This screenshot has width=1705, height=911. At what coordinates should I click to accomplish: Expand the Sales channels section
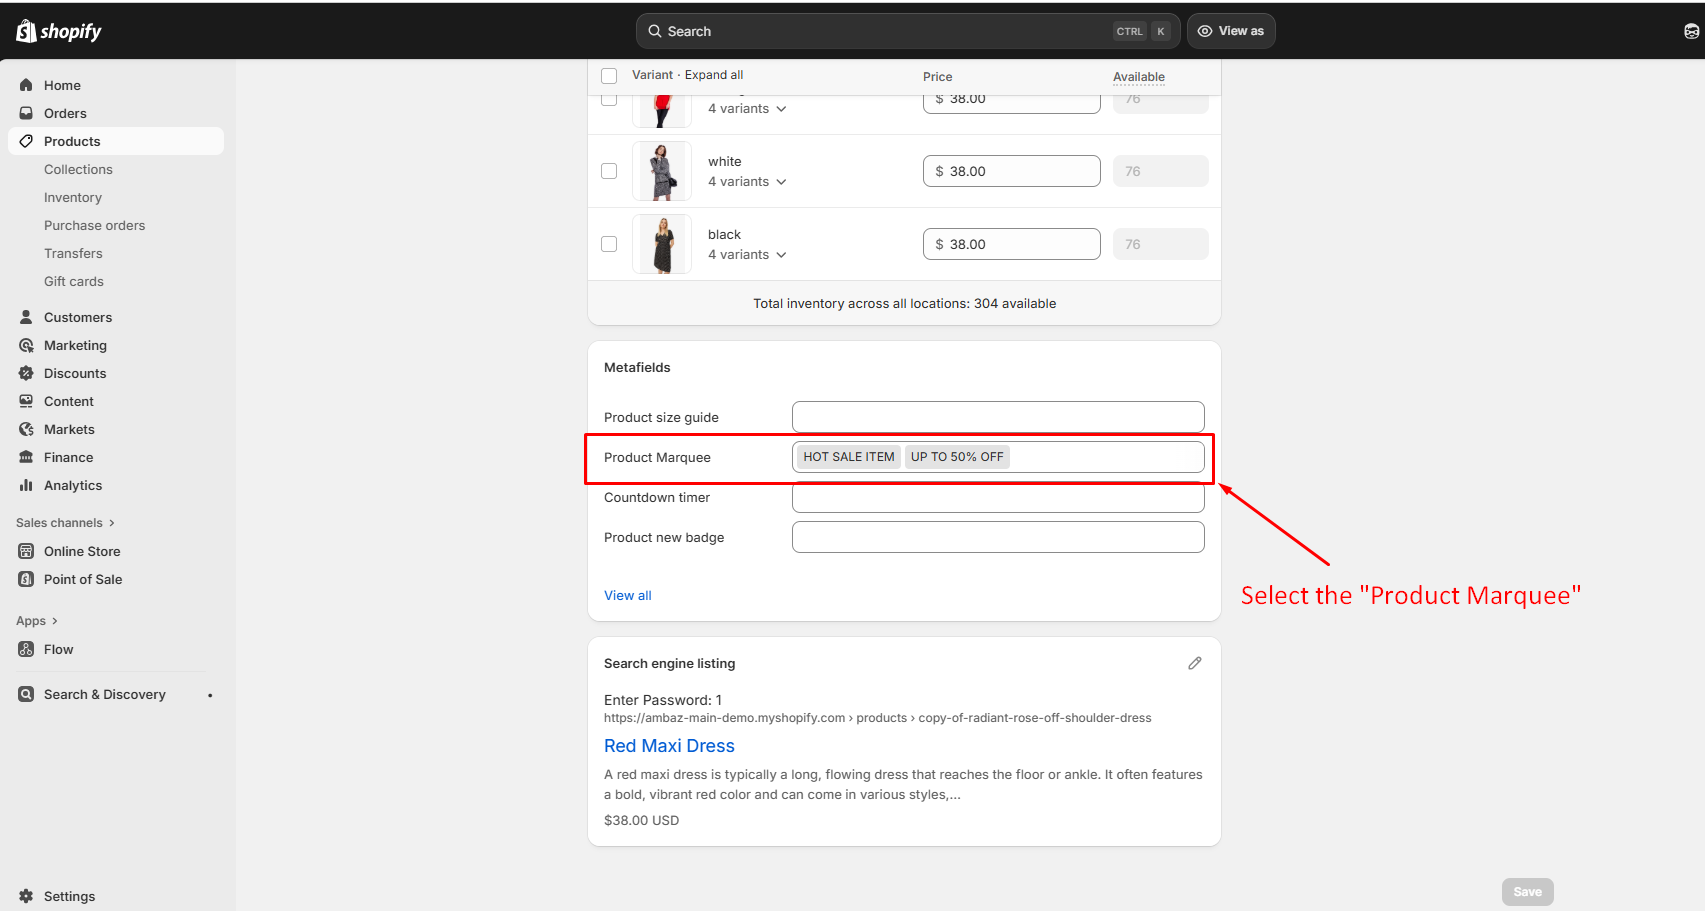tap(65, 523)
